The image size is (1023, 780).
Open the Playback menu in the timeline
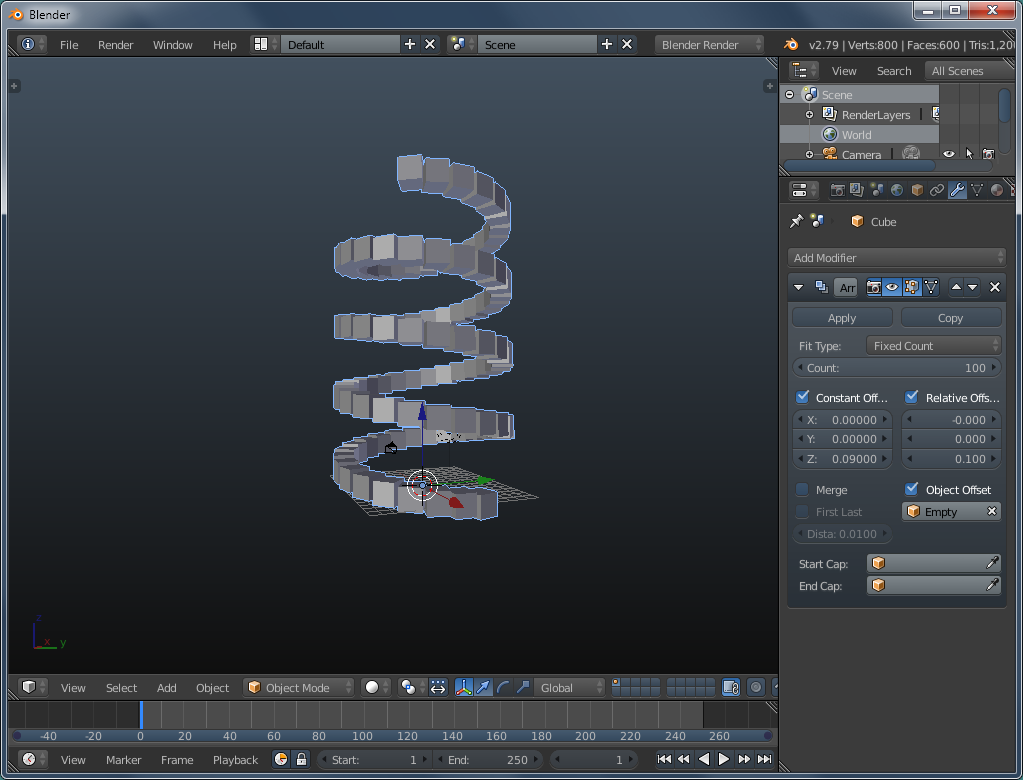(x=235, y=760)
